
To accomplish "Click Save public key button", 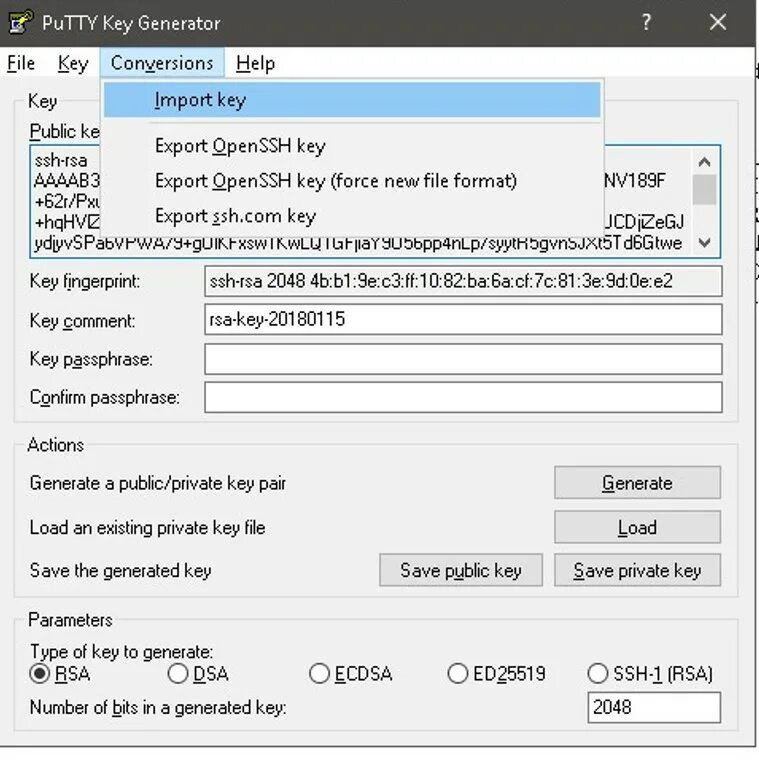I will tap(461, 570).
